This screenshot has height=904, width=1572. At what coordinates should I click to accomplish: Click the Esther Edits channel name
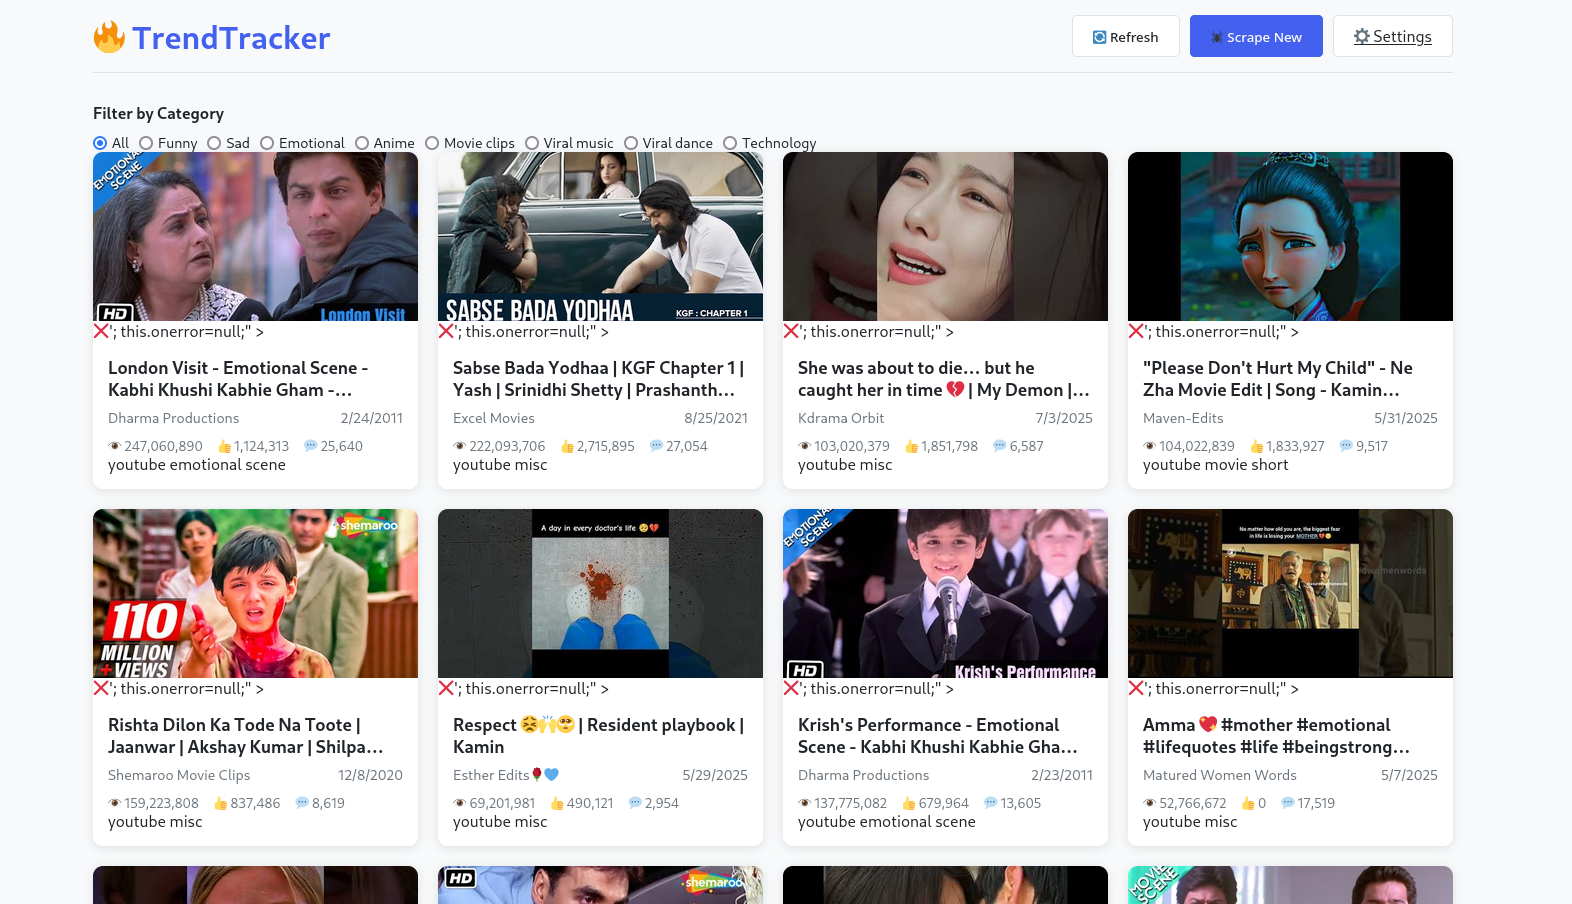506,775
